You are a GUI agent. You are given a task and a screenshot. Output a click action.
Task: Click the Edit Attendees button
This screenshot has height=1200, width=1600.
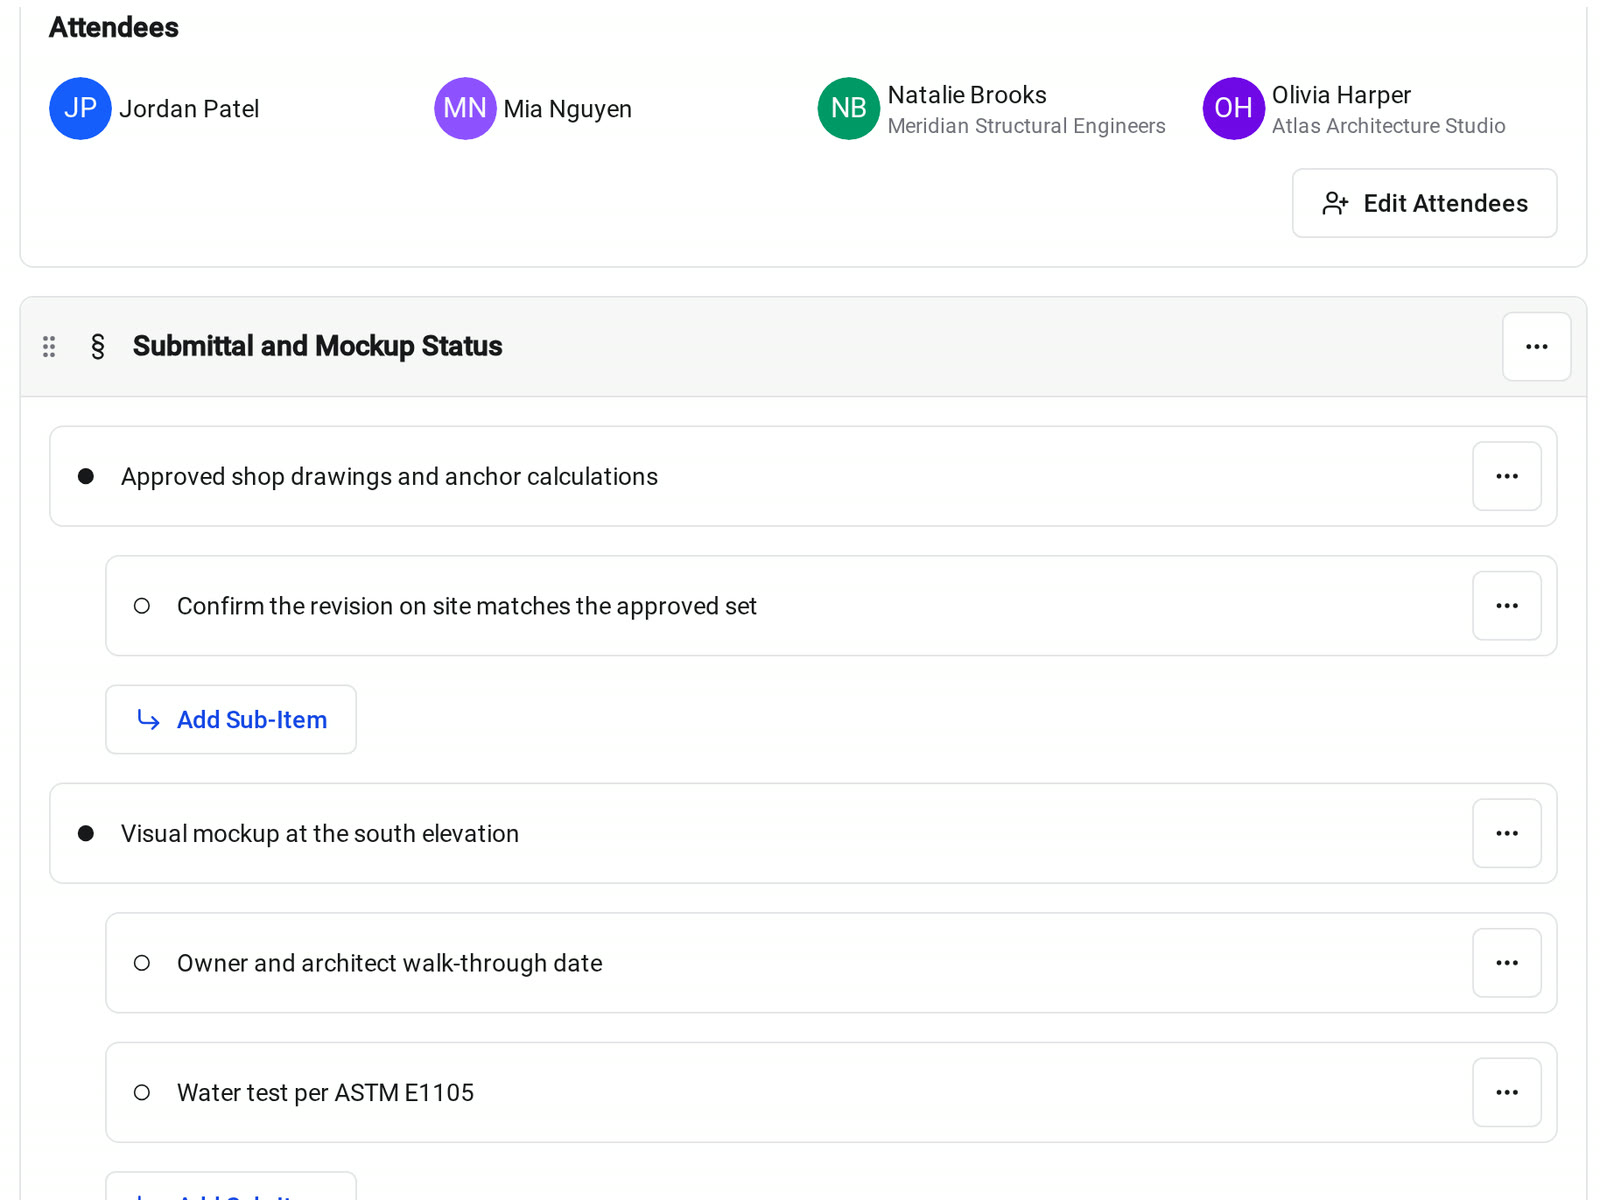(1424, 203)
